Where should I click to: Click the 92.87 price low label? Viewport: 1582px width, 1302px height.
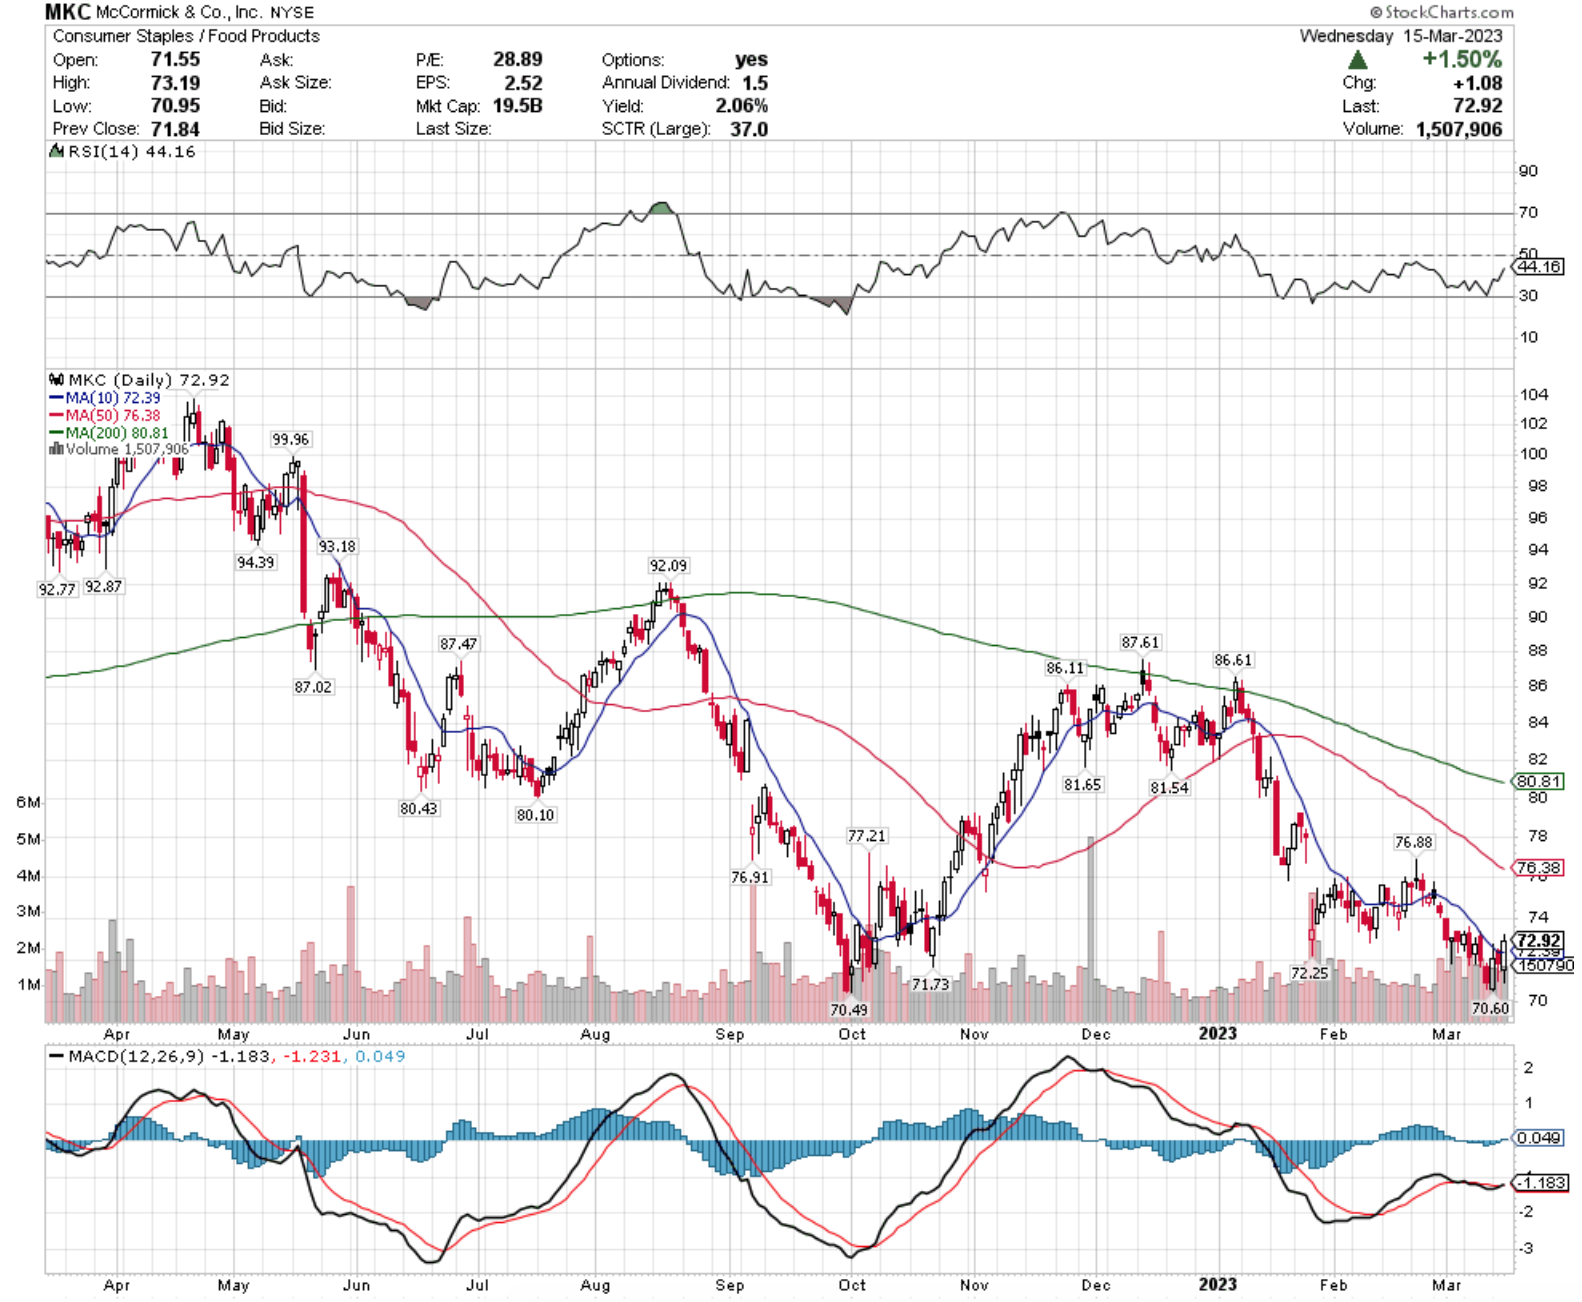103,587
